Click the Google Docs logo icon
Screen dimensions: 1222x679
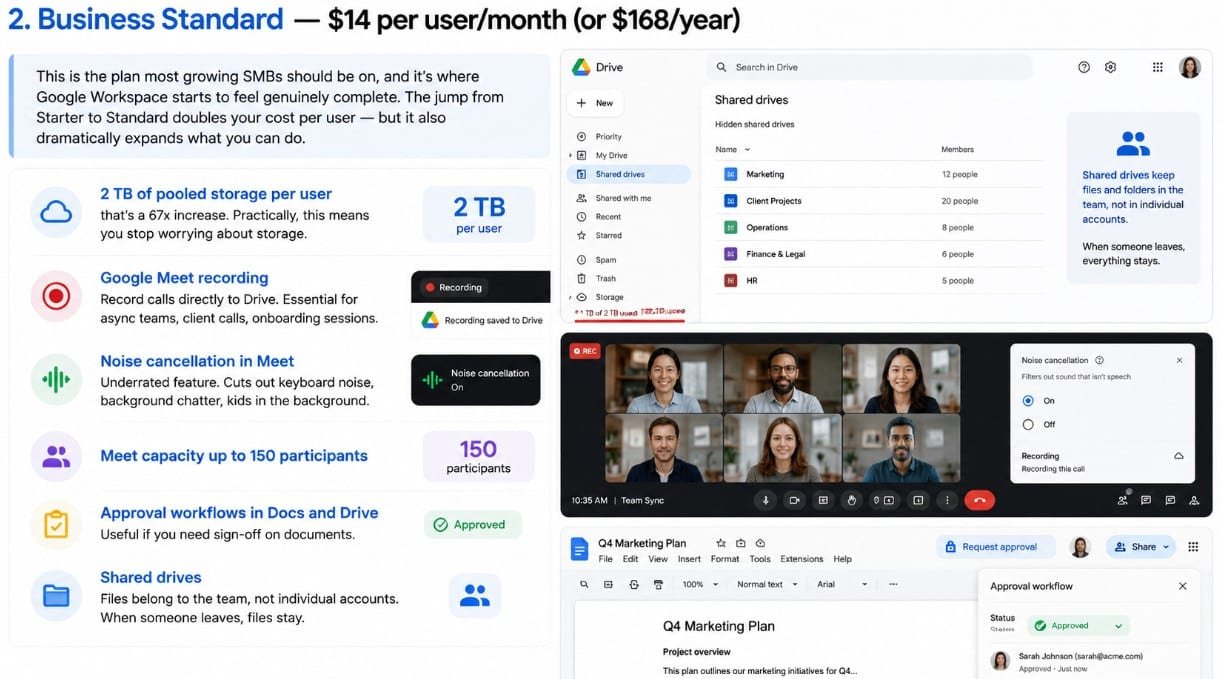pos(579,549)
